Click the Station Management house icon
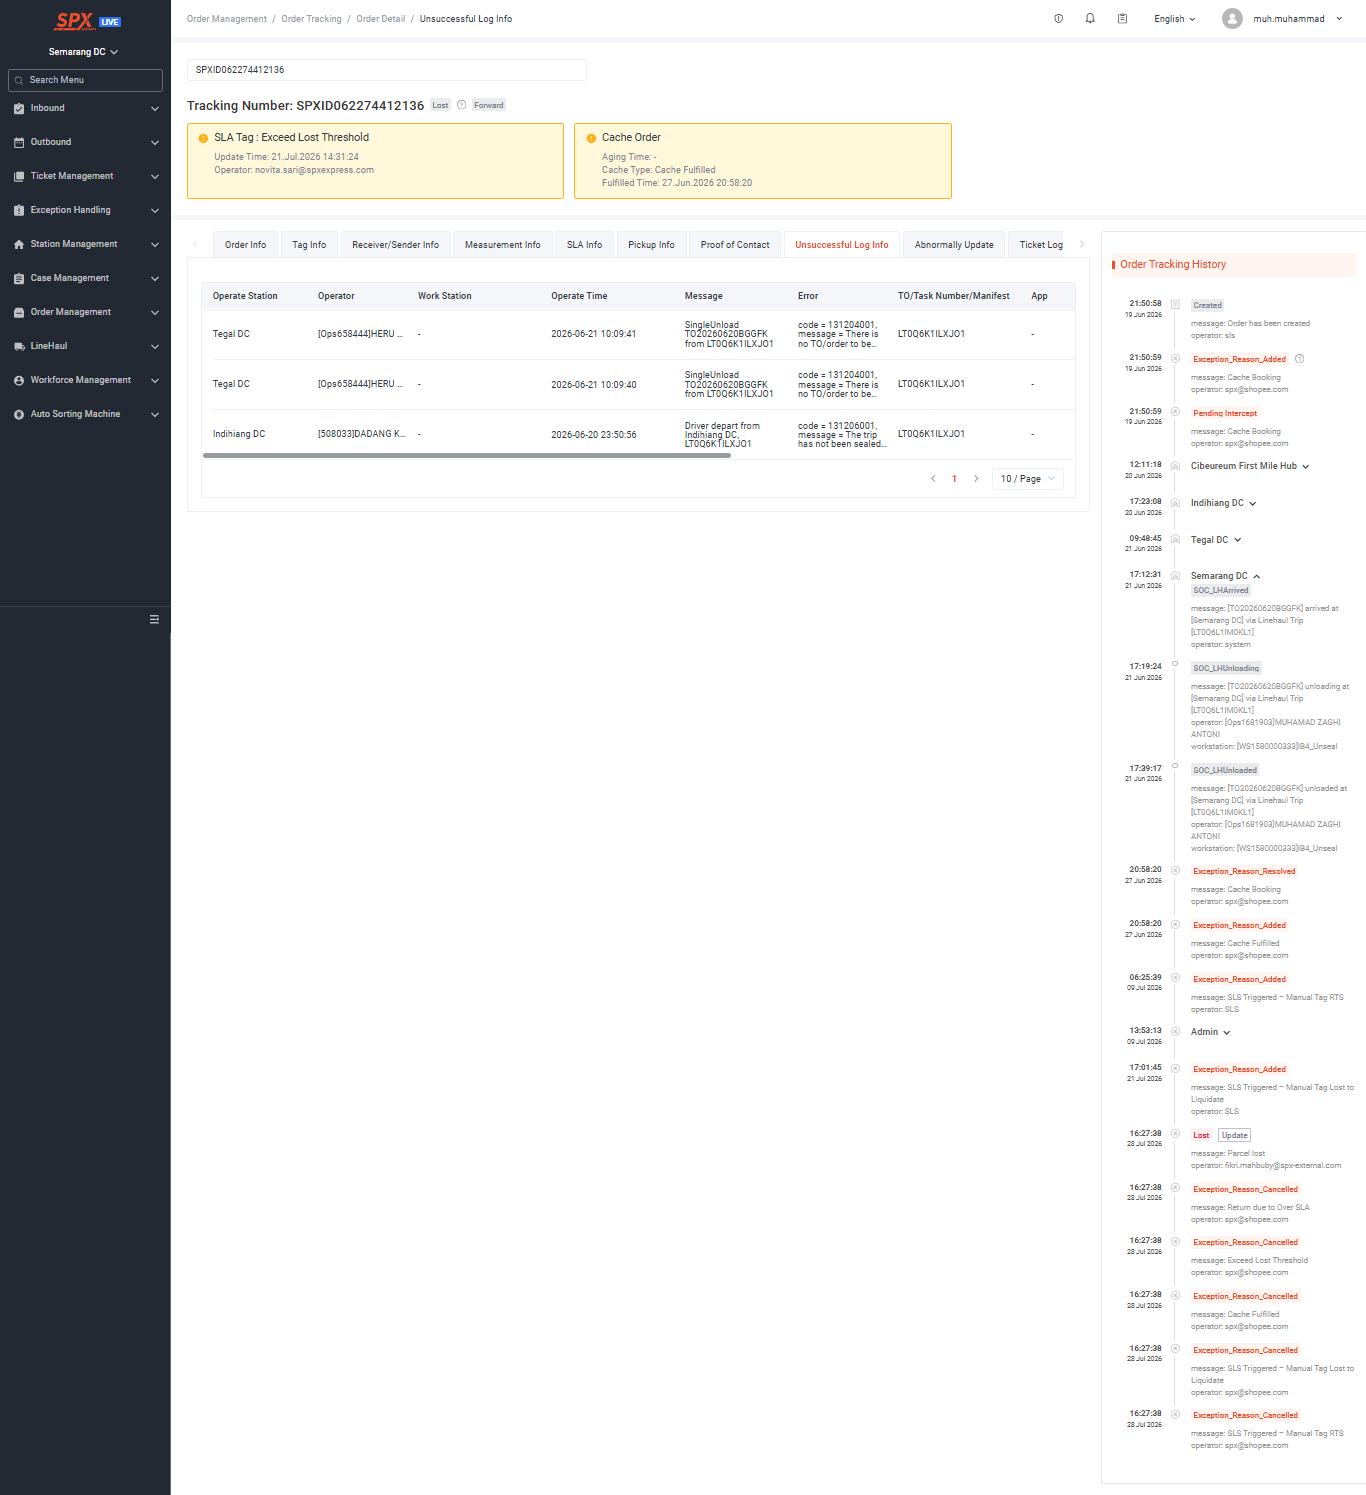 pyautogui.click(x=19, y=244)
